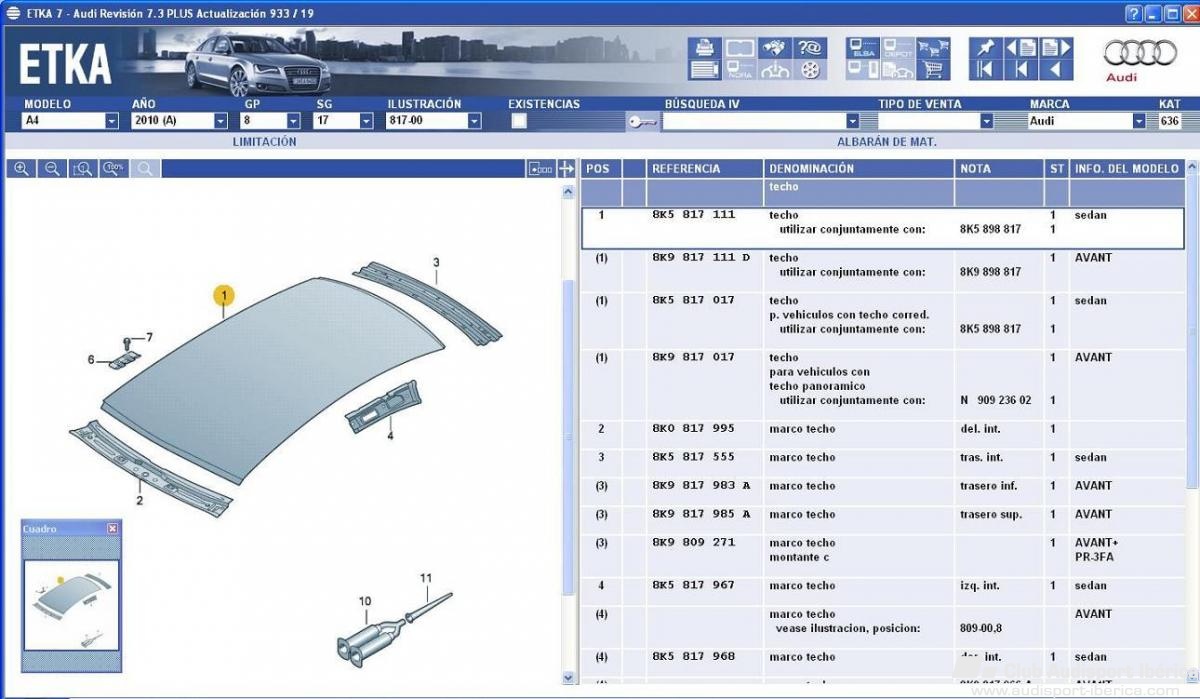1200x699 pixels.
Task: Select the zoom-area magnifier tool
Action: point(83,169)
